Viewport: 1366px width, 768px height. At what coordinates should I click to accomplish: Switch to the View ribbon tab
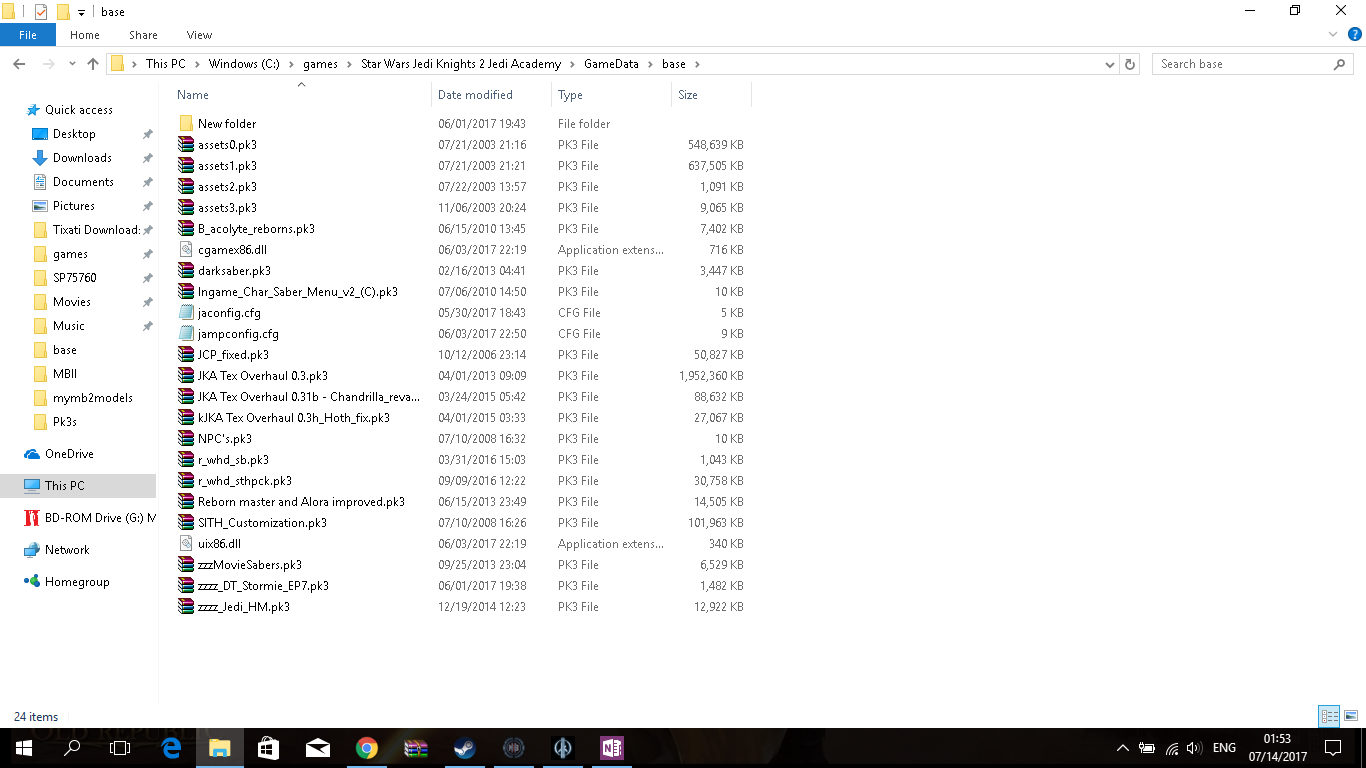199,35
